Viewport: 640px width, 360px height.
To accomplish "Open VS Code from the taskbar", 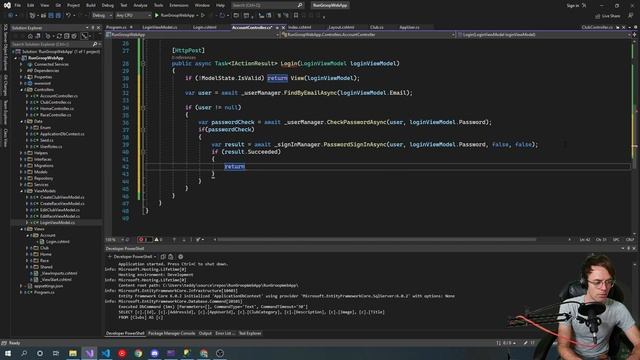I will 106,353.
